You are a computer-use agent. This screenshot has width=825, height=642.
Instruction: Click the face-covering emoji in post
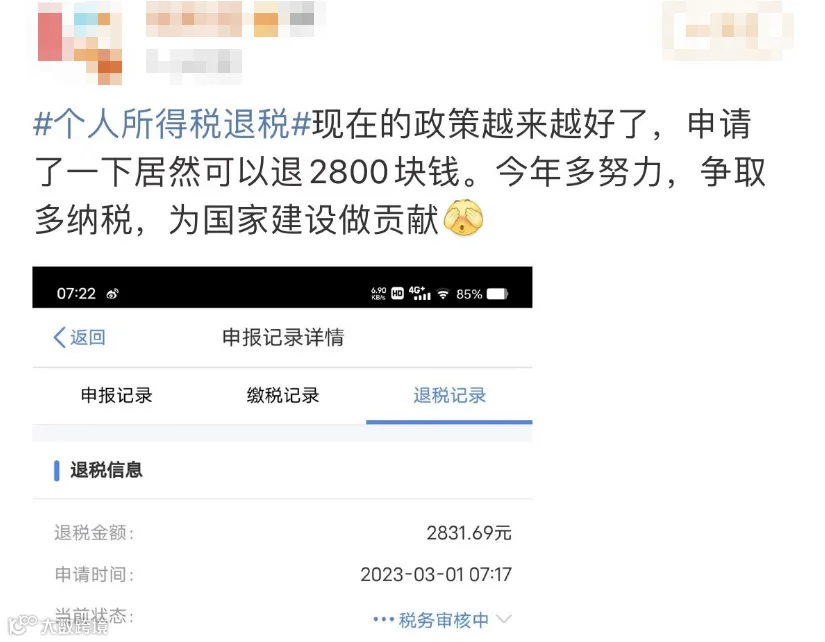click(x=464, y=218)
